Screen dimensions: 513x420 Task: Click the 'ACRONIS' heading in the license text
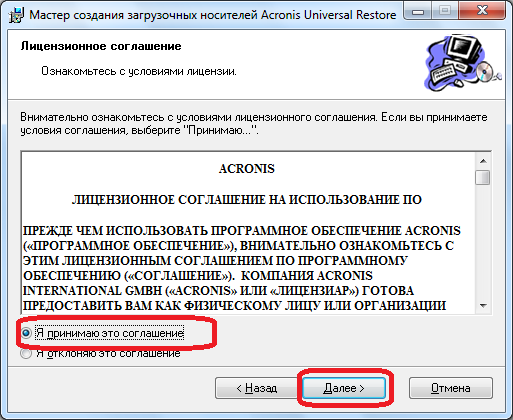point(247,169)
